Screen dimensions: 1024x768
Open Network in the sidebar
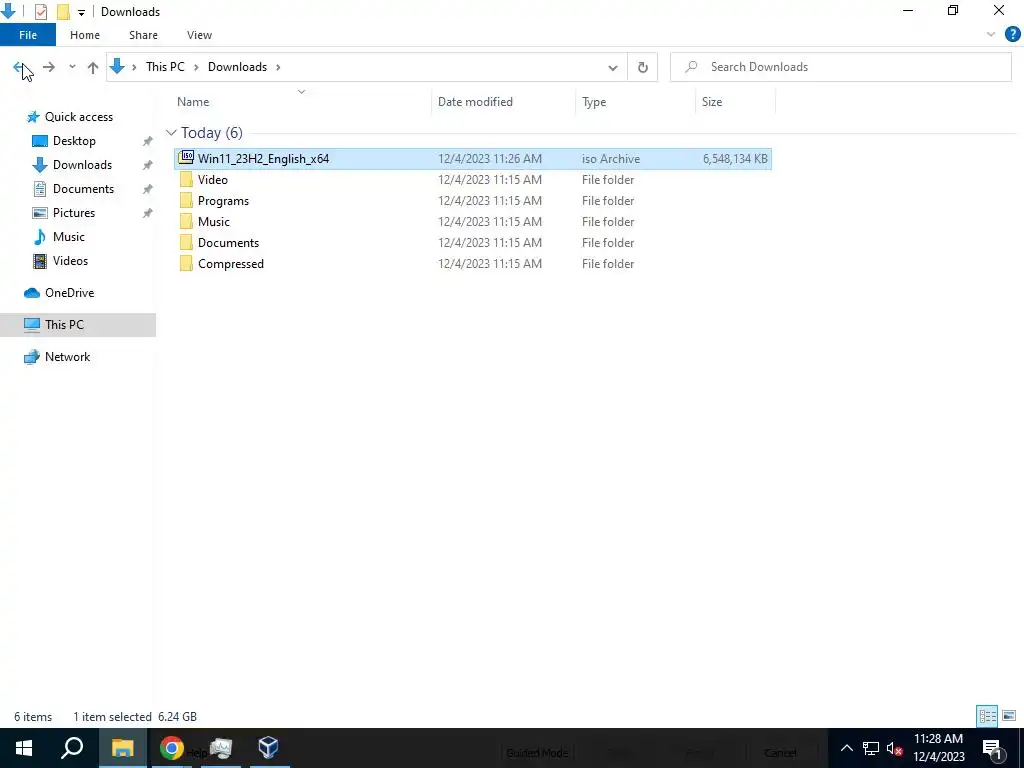[x=67, y=357]
